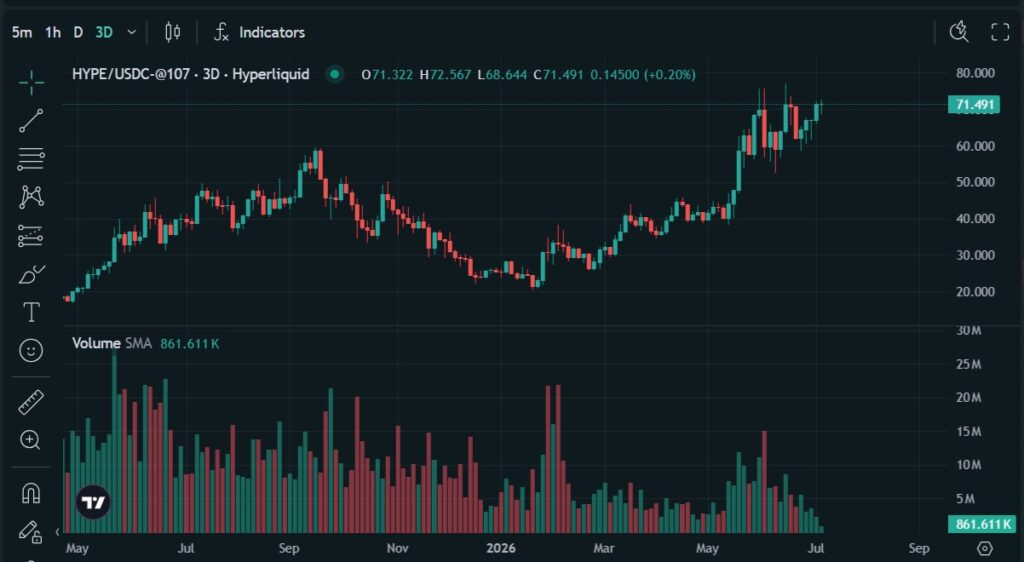Viewport: 1024px width, 562px height.
Task: Click the 71.491 current price label
Action: tap(974, 104)
